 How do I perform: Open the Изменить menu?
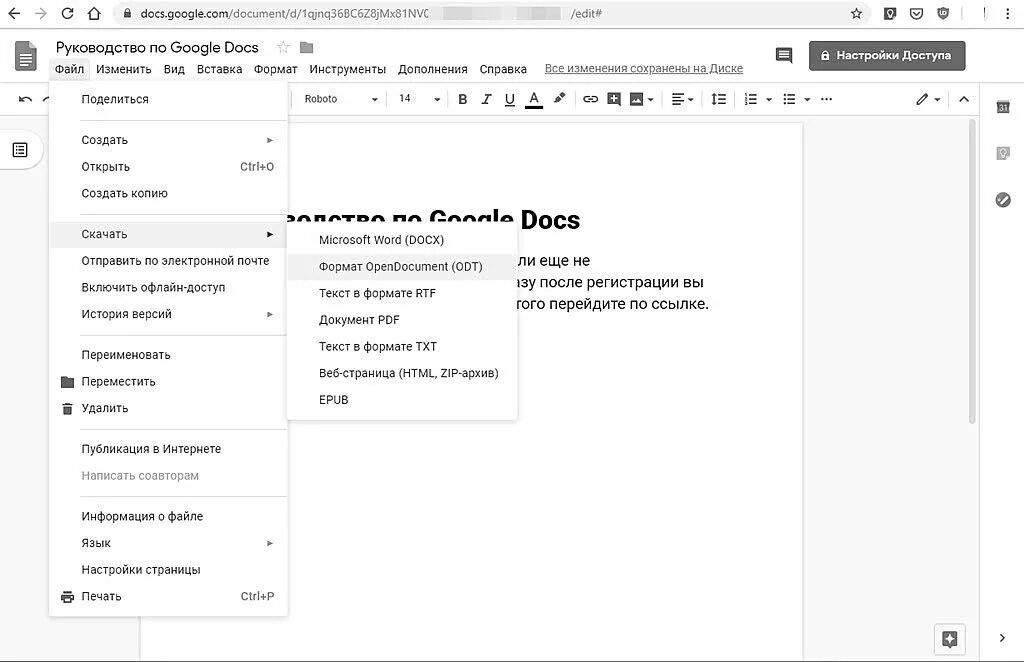pos(123,69)
